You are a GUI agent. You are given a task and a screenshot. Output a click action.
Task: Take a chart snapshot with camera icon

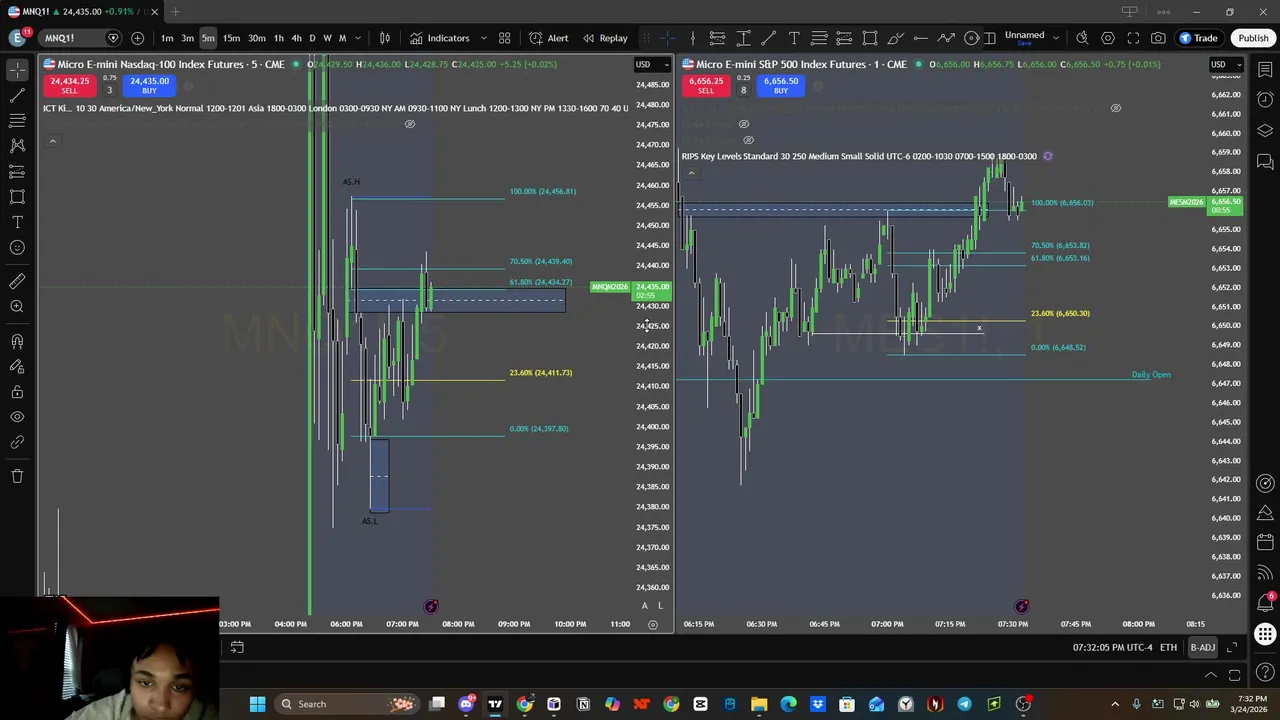1158,38
